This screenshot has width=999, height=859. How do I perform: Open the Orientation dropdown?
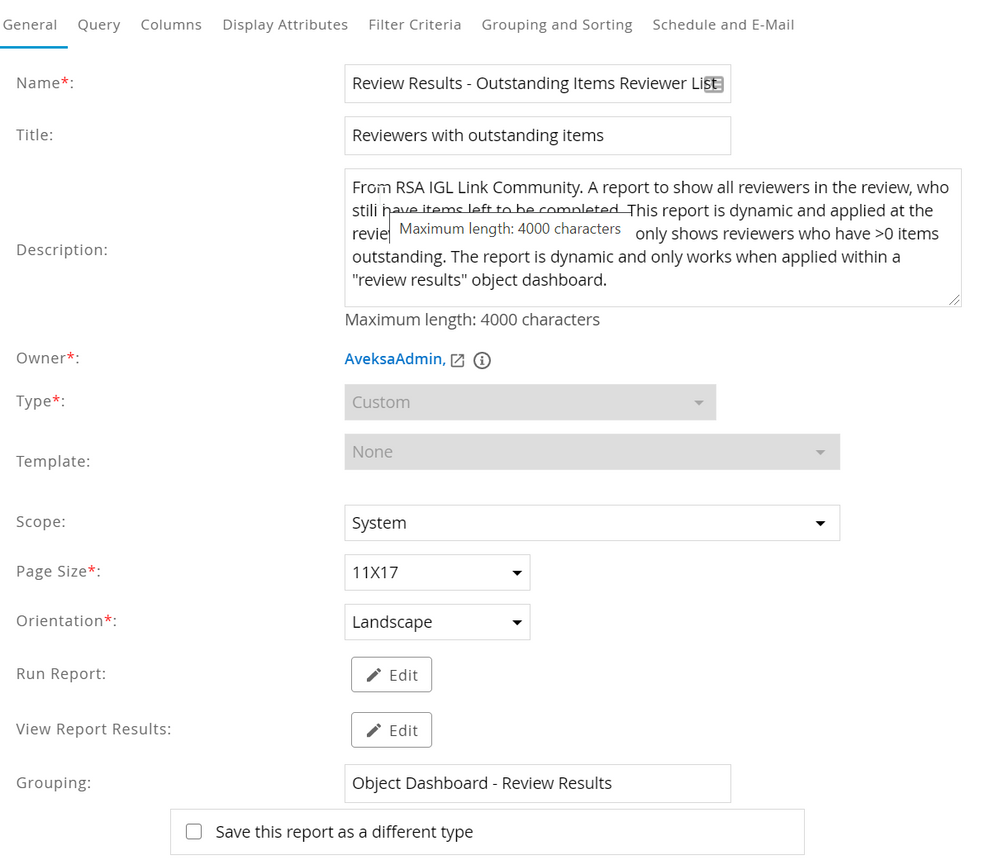click(x=437, y=622)
